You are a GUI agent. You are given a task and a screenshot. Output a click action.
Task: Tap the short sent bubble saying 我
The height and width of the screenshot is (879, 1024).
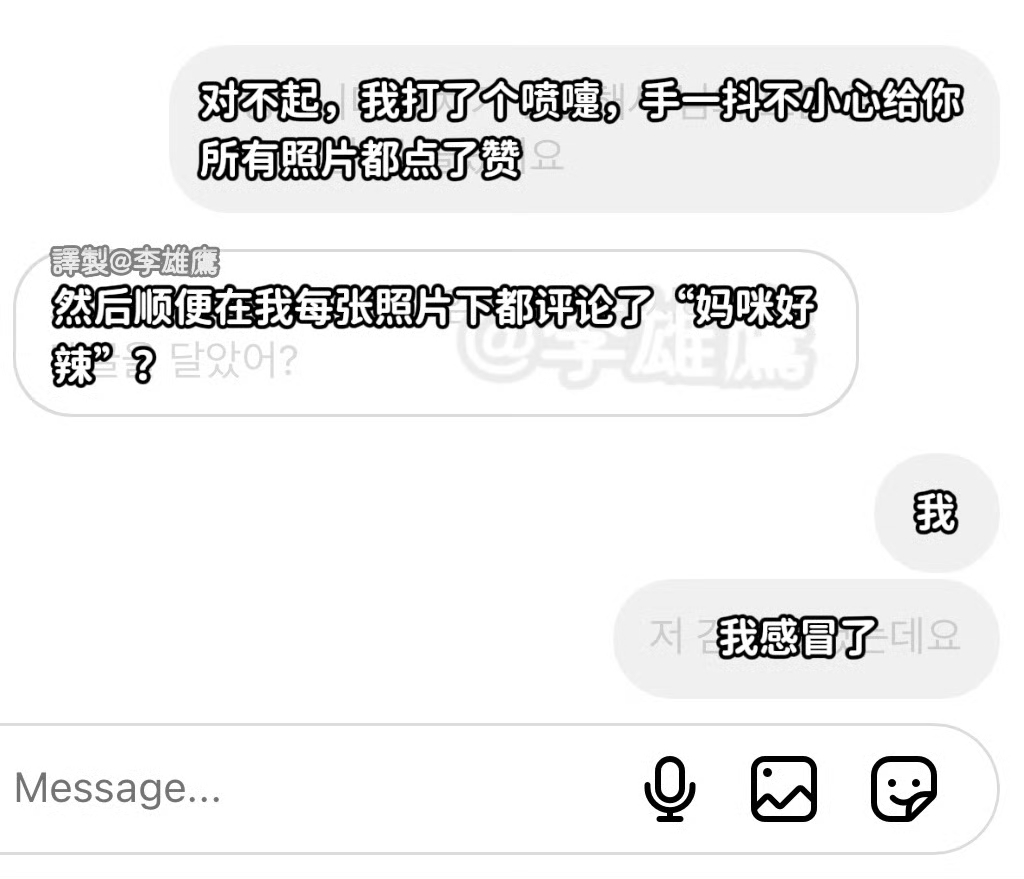click(936, 513)
